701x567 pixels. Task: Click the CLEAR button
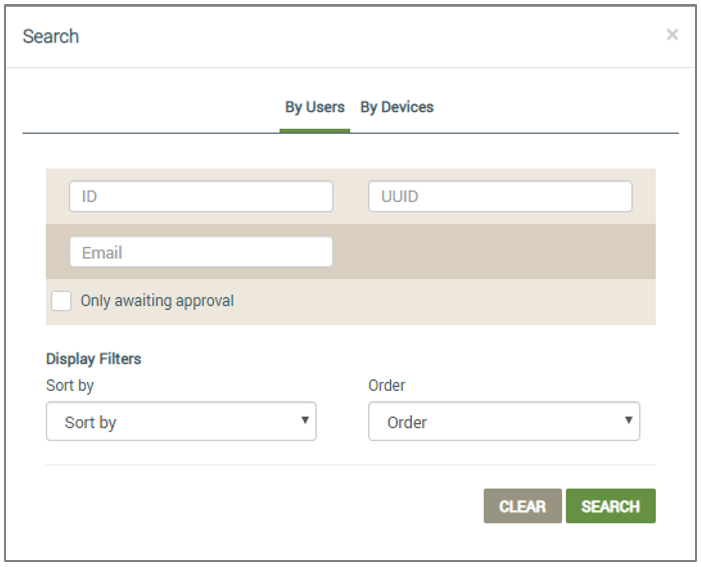point(523,506)
